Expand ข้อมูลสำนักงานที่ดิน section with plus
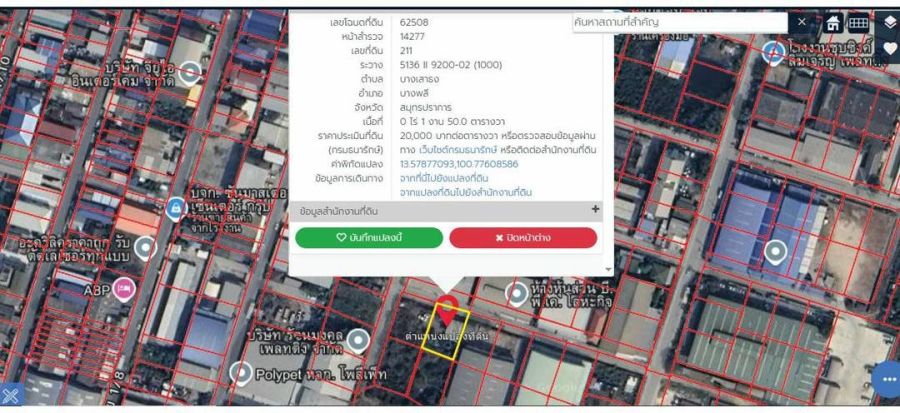 595,210
